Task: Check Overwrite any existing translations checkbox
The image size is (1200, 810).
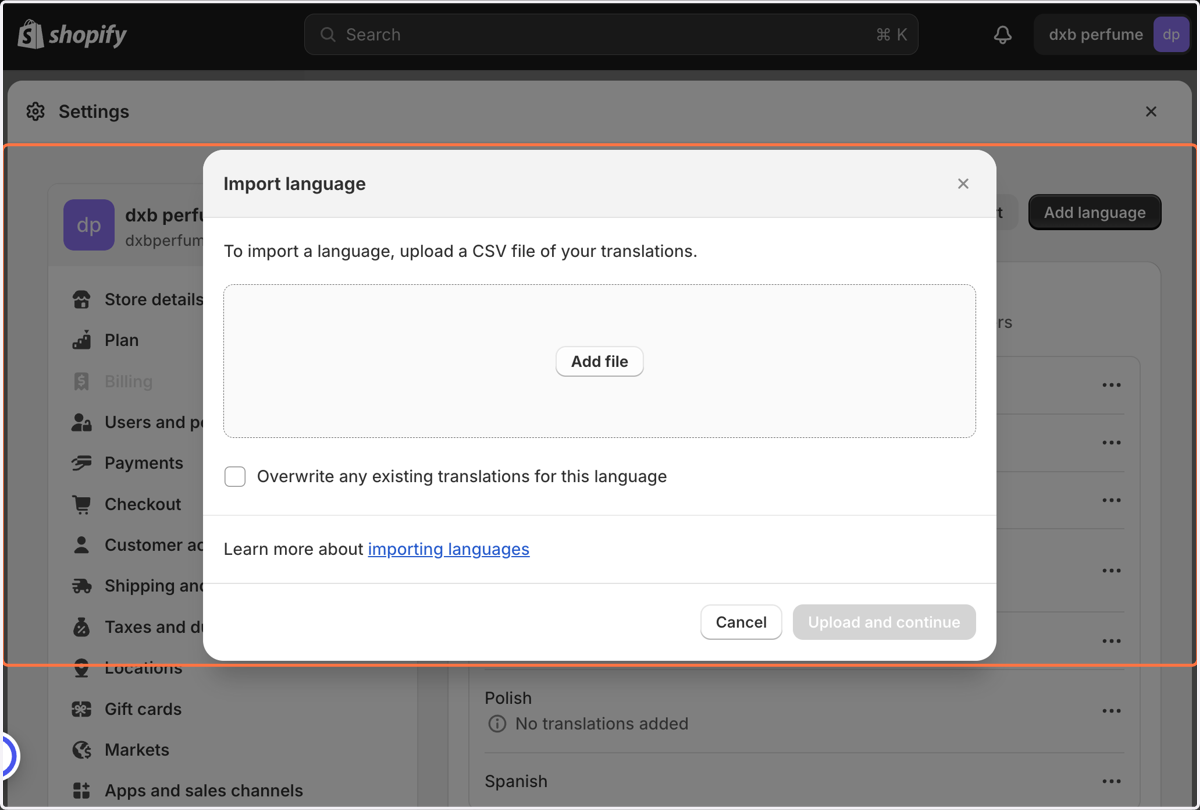Action: [x=235, y=477]
